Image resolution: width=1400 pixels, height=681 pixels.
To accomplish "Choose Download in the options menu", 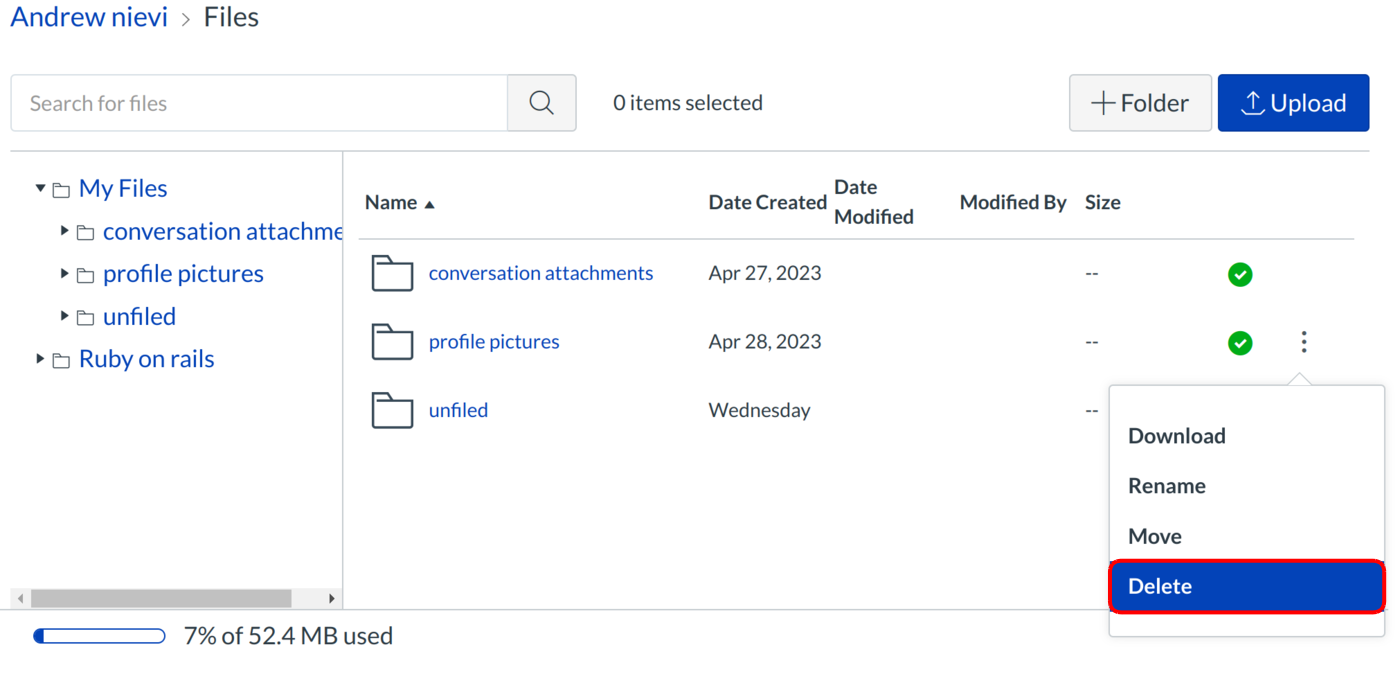I will click(x=1176, y=436).
